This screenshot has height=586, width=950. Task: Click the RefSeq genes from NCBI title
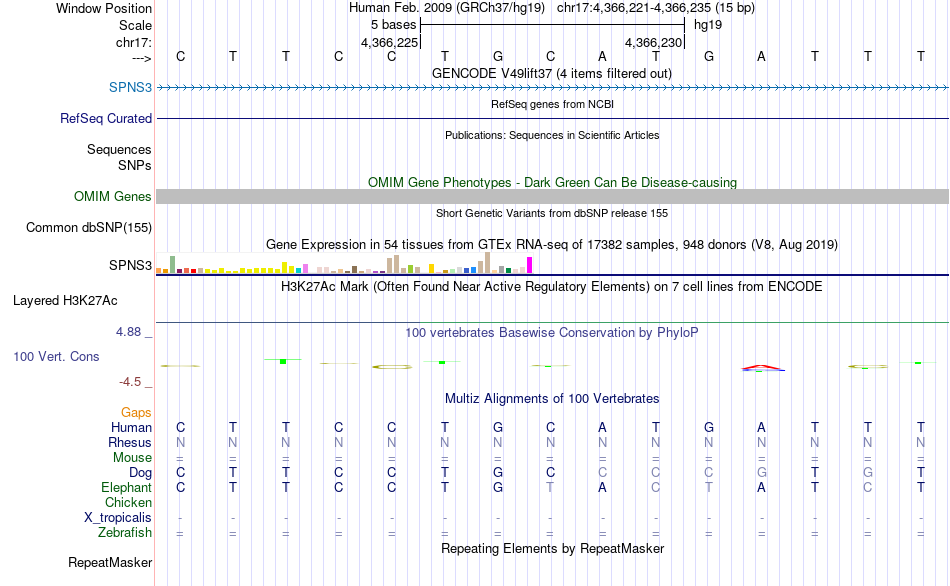coord(552,104)
